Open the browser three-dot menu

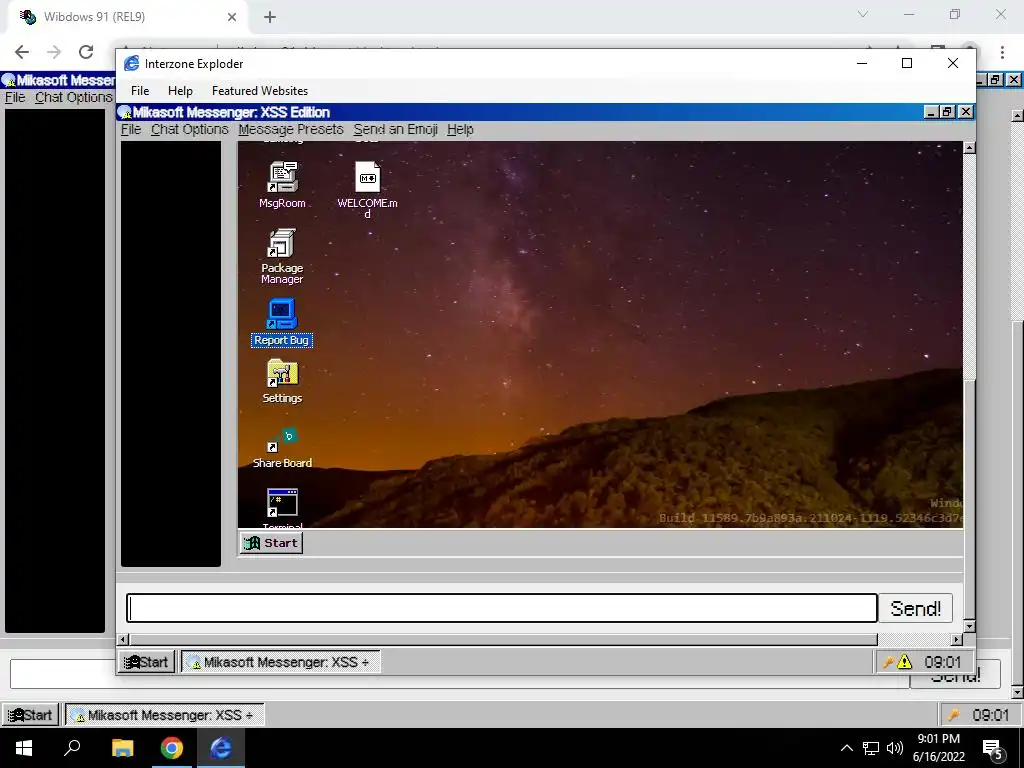click(1002, 52)
